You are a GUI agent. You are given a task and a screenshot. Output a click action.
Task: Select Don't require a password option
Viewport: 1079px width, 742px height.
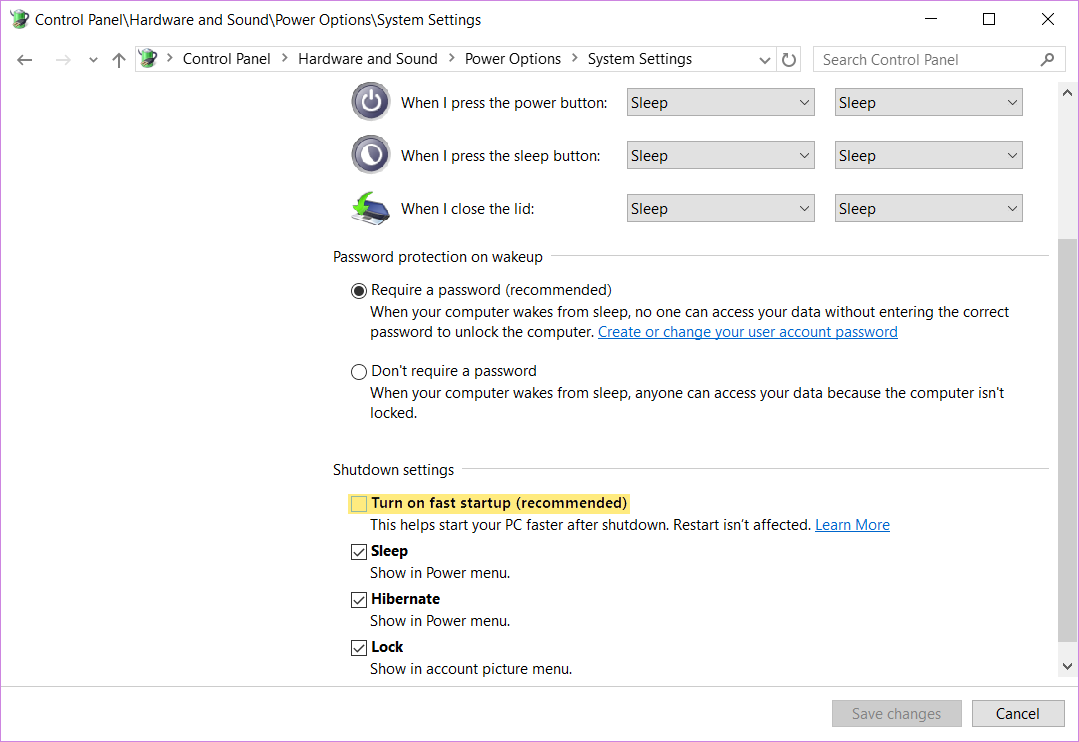point(359,371)
